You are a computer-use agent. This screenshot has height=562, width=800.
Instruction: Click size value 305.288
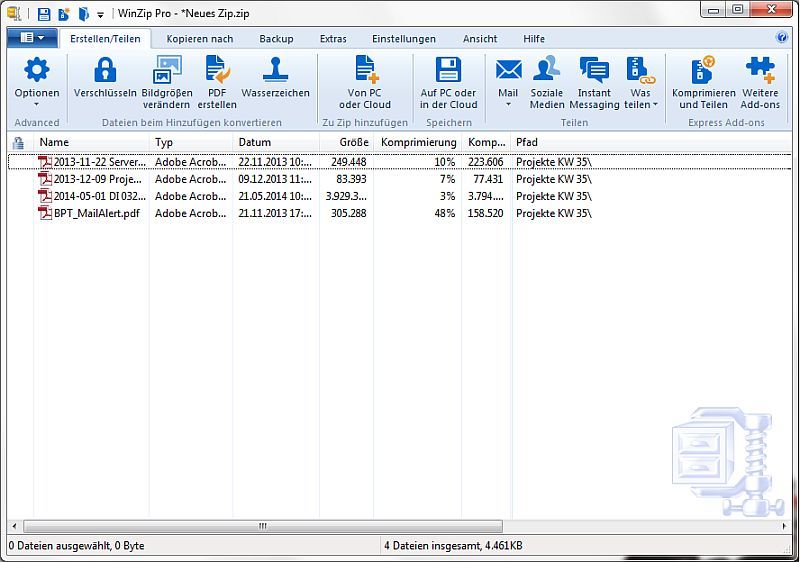pyautogui.click(x=348, y=213)
